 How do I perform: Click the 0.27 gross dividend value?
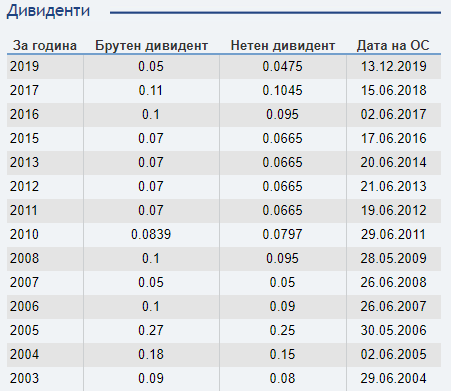tap(151, 330)
